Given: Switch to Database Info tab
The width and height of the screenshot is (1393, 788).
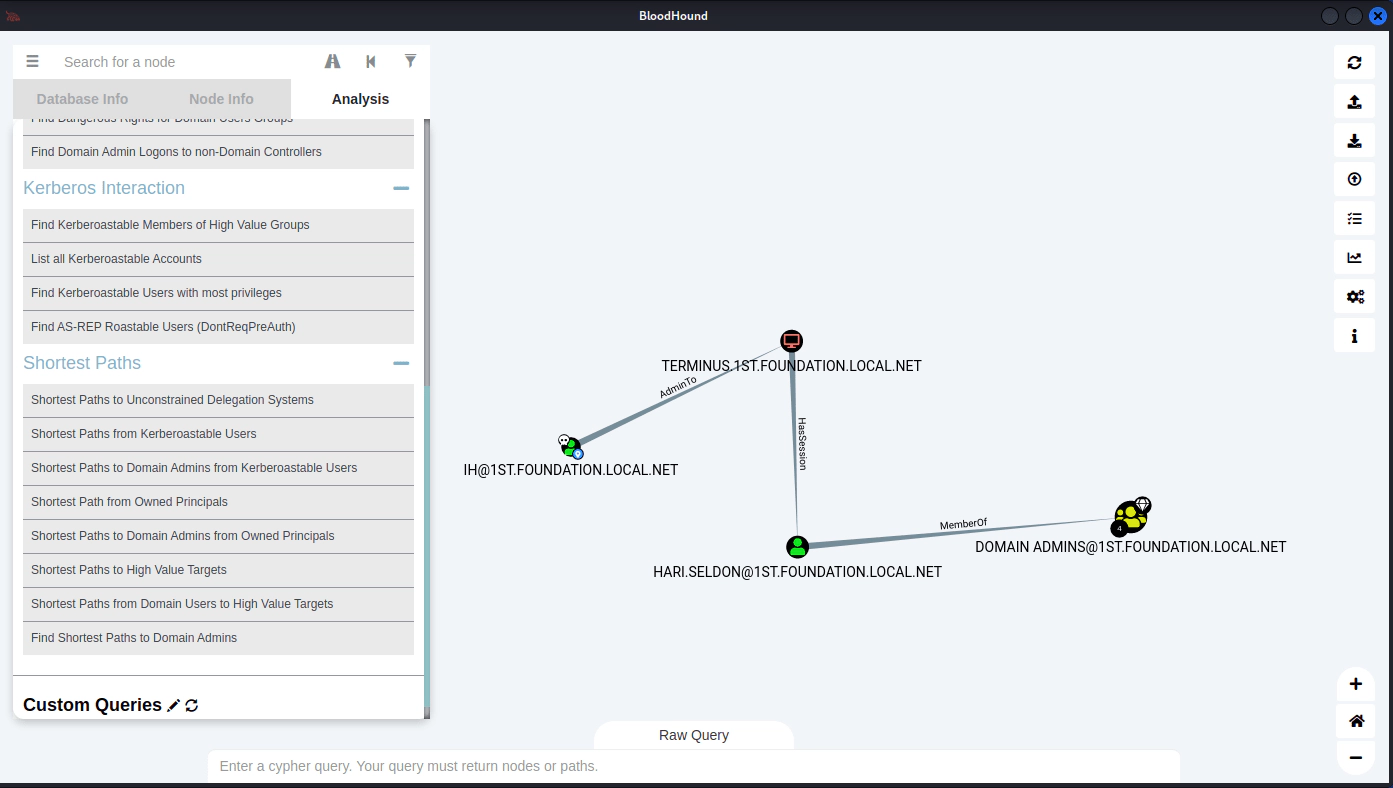Looking at the screenshot, I should (x=82, y=99).
